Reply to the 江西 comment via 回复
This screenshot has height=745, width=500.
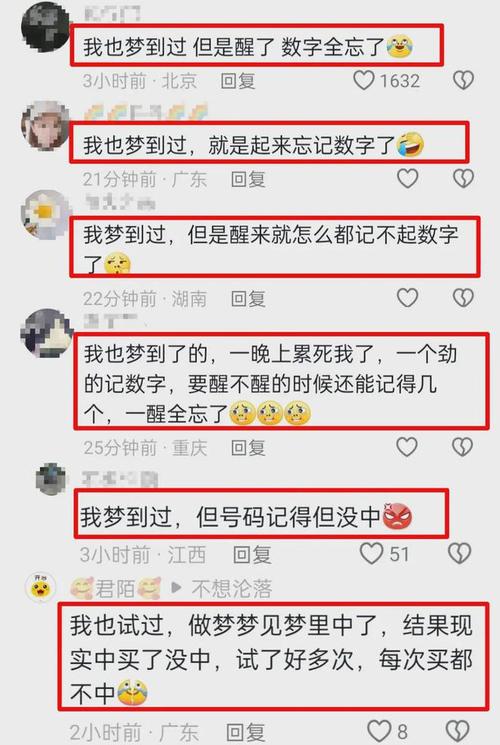(x=252, y=554)
